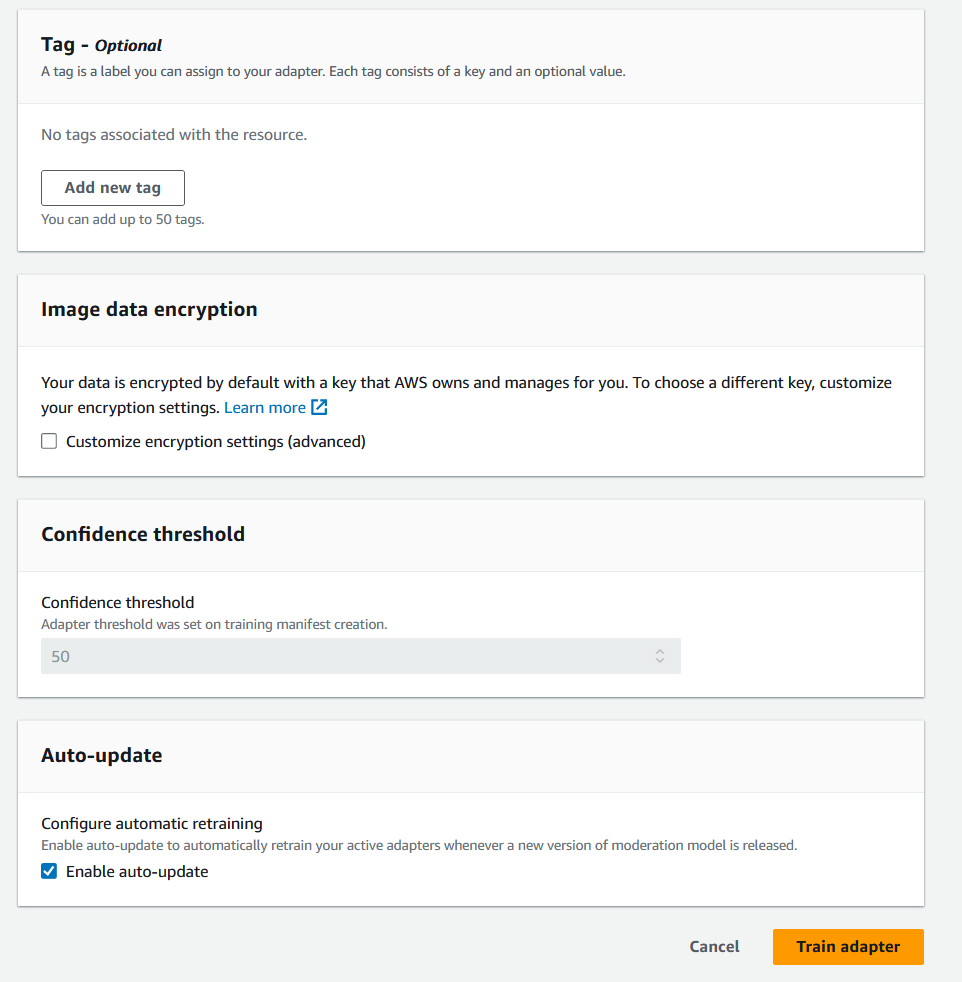Click the Image data encryption section header
The image size is (962, 982).
click(x=149, y=310)
